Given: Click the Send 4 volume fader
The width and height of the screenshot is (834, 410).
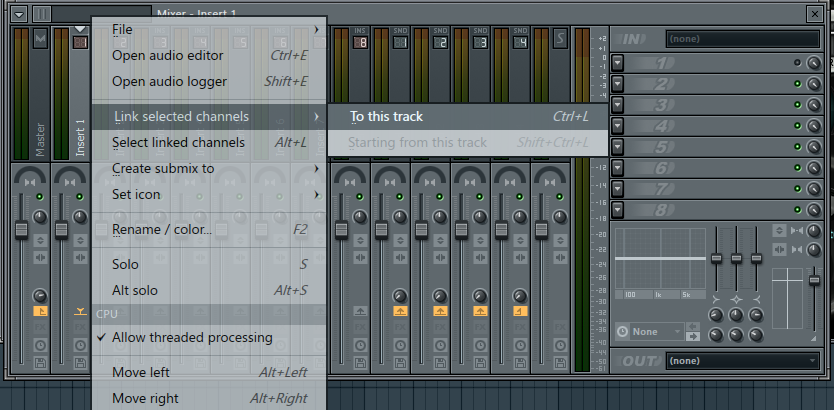Looking at the screenshot, I should (502, 229).
